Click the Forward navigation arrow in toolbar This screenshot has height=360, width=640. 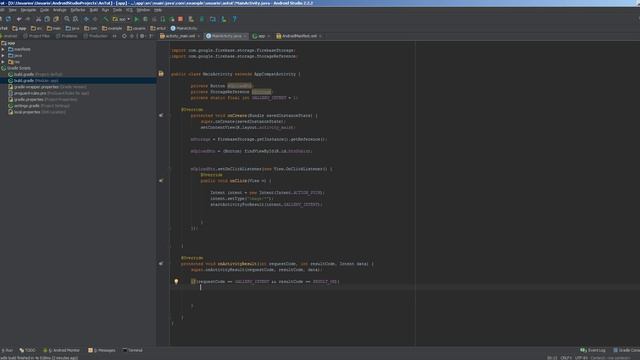tap(95, 19)
